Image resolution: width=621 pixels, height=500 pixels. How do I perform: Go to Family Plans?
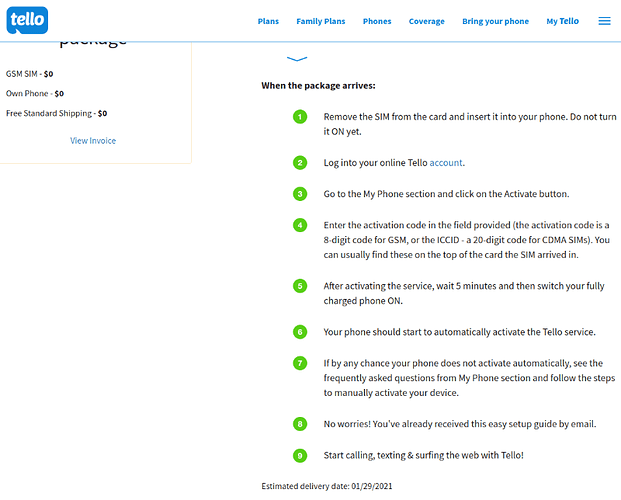(321, 21)
